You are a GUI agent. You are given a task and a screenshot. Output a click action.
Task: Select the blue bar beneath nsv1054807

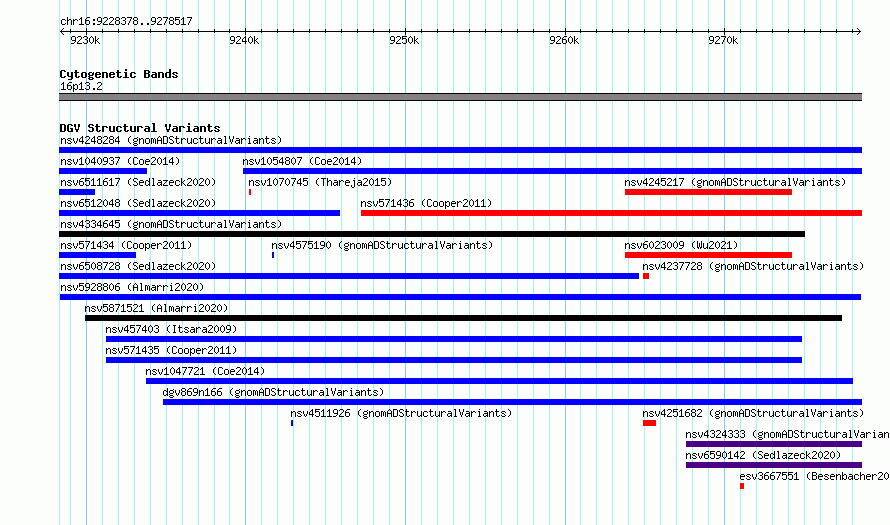pyautogui.click(x=552, y=171)
